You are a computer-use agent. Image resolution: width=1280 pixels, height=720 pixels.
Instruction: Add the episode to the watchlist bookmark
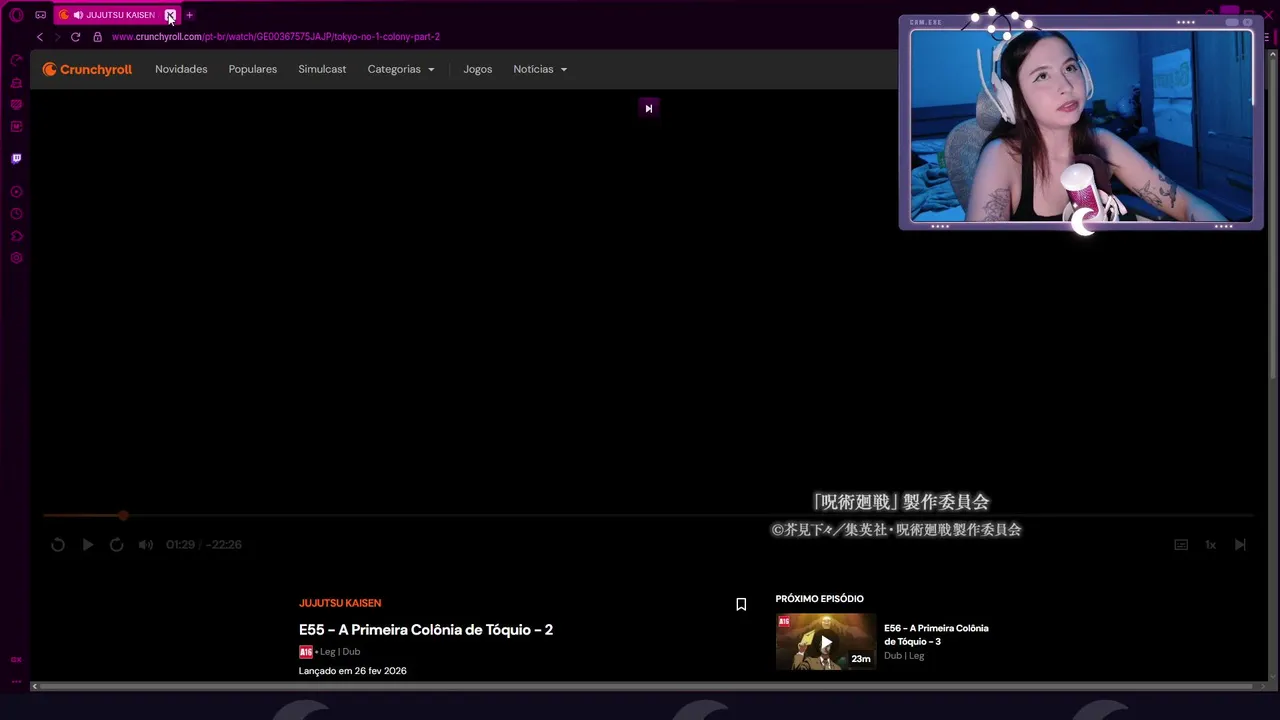click(x=741, y=604)
